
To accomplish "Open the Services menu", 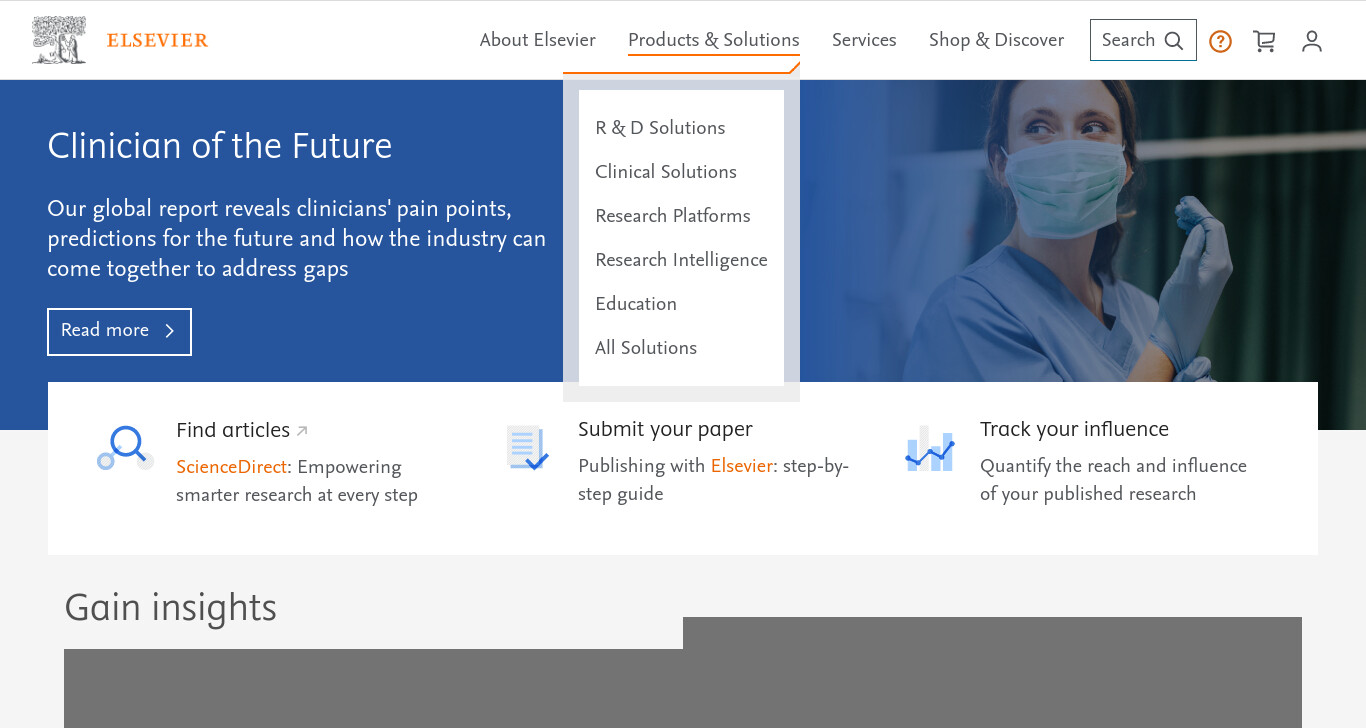I will (864, 40).
